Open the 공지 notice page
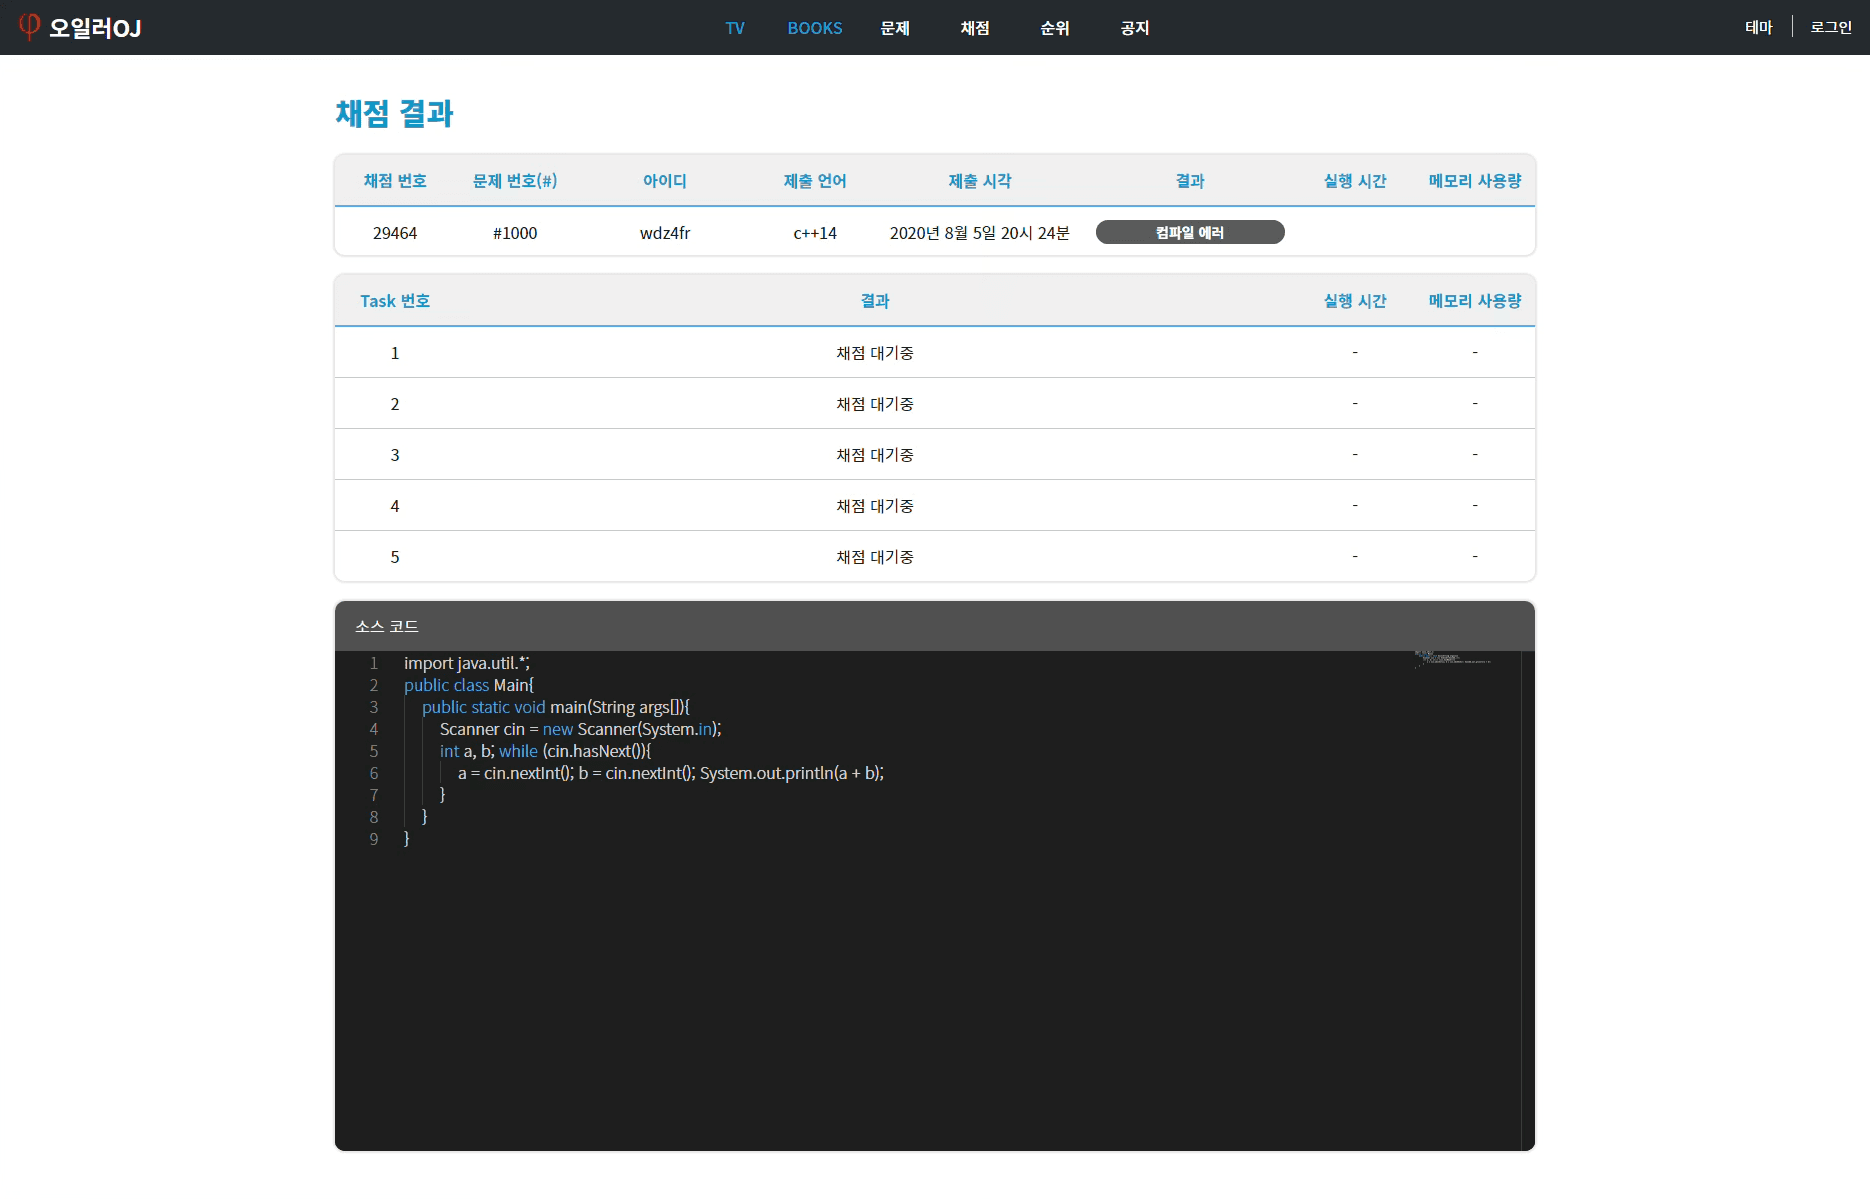Viewport: 1870px width, 1199px height. (x=1135, y=28)
